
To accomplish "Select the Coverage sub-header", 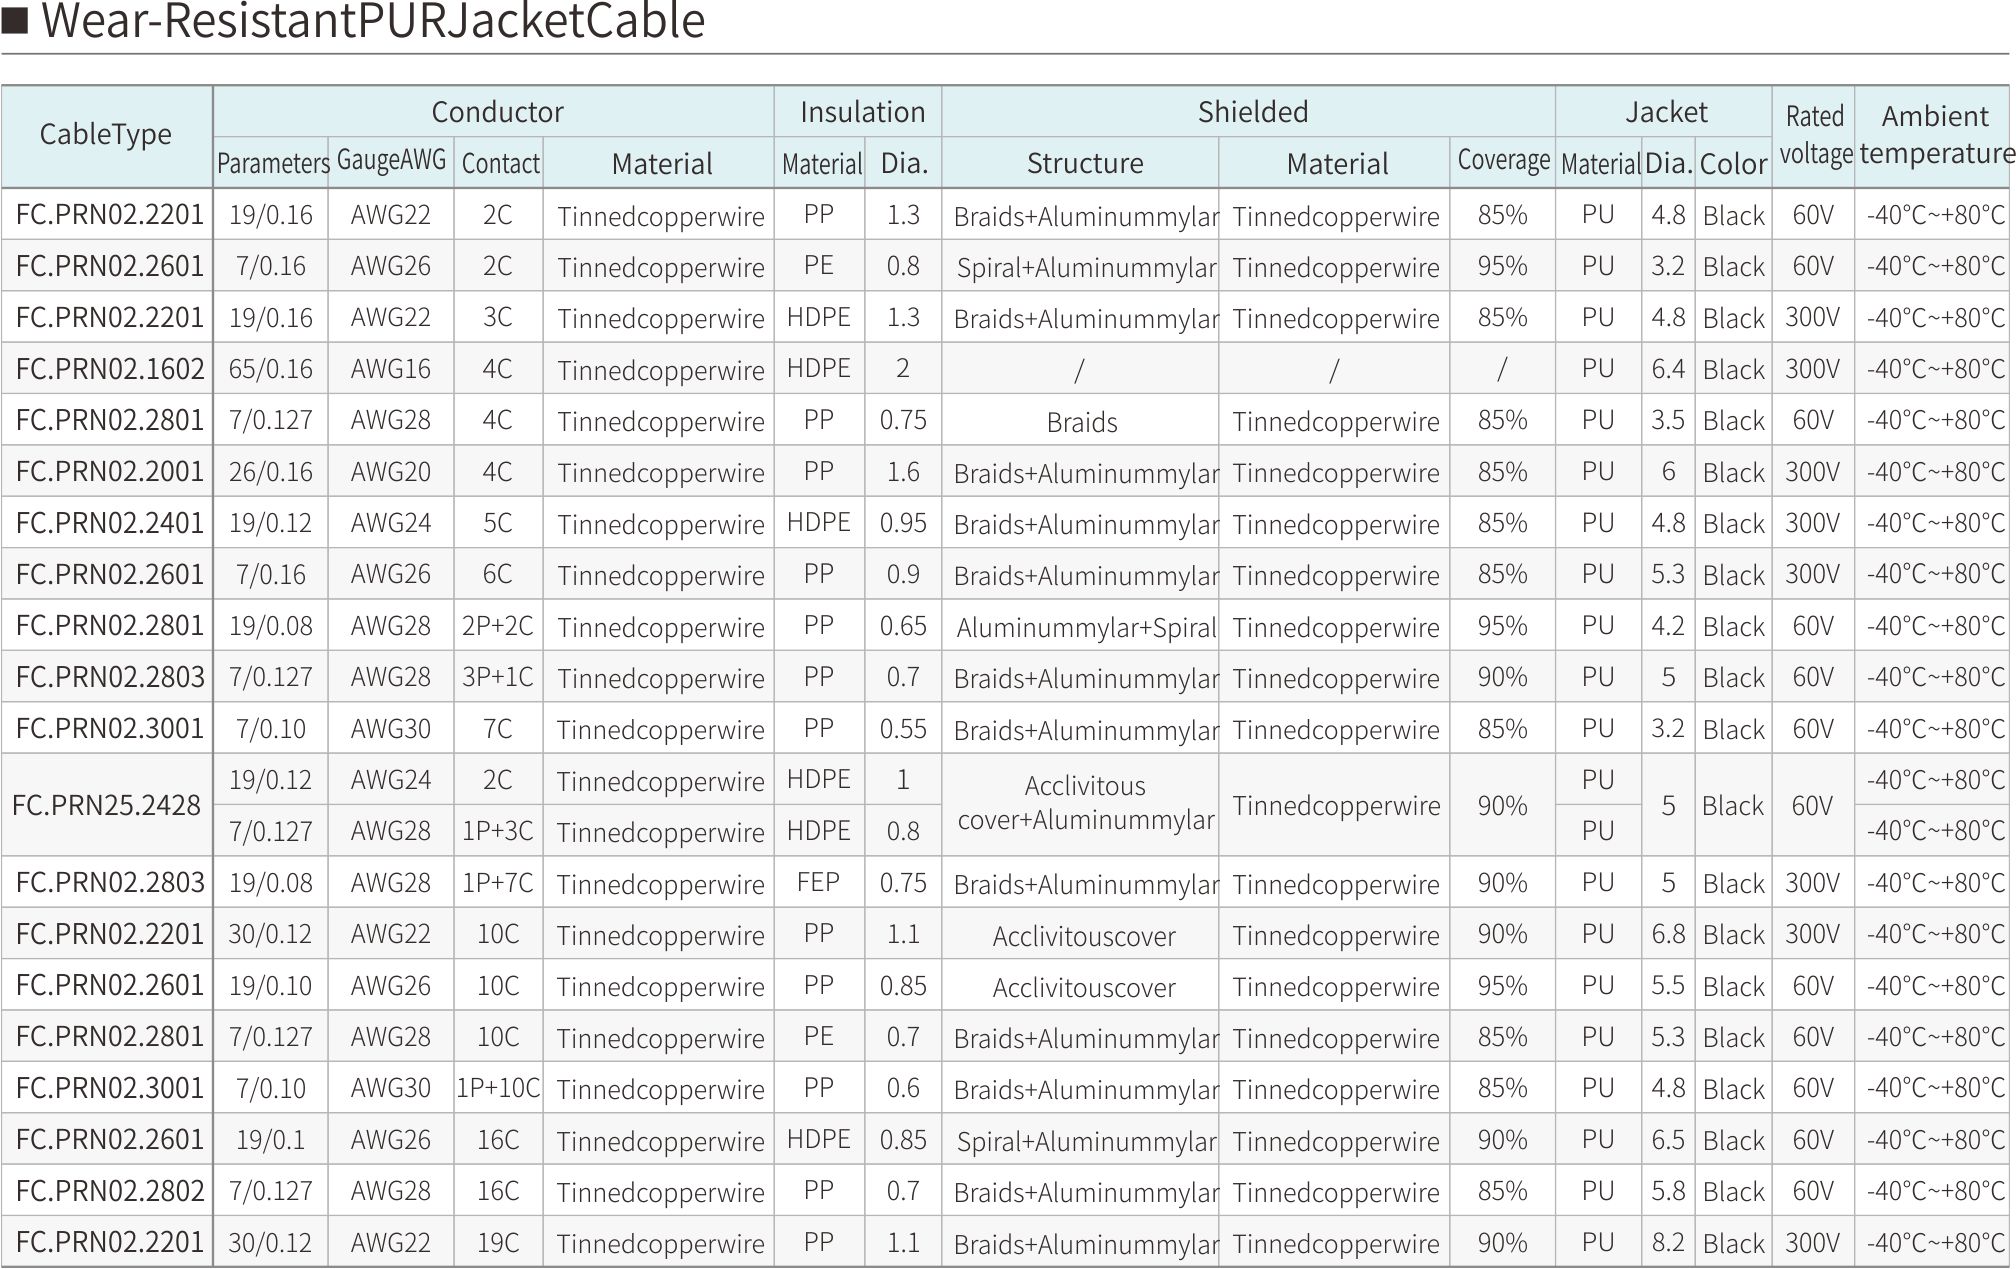I will (x=1503, y=161).
